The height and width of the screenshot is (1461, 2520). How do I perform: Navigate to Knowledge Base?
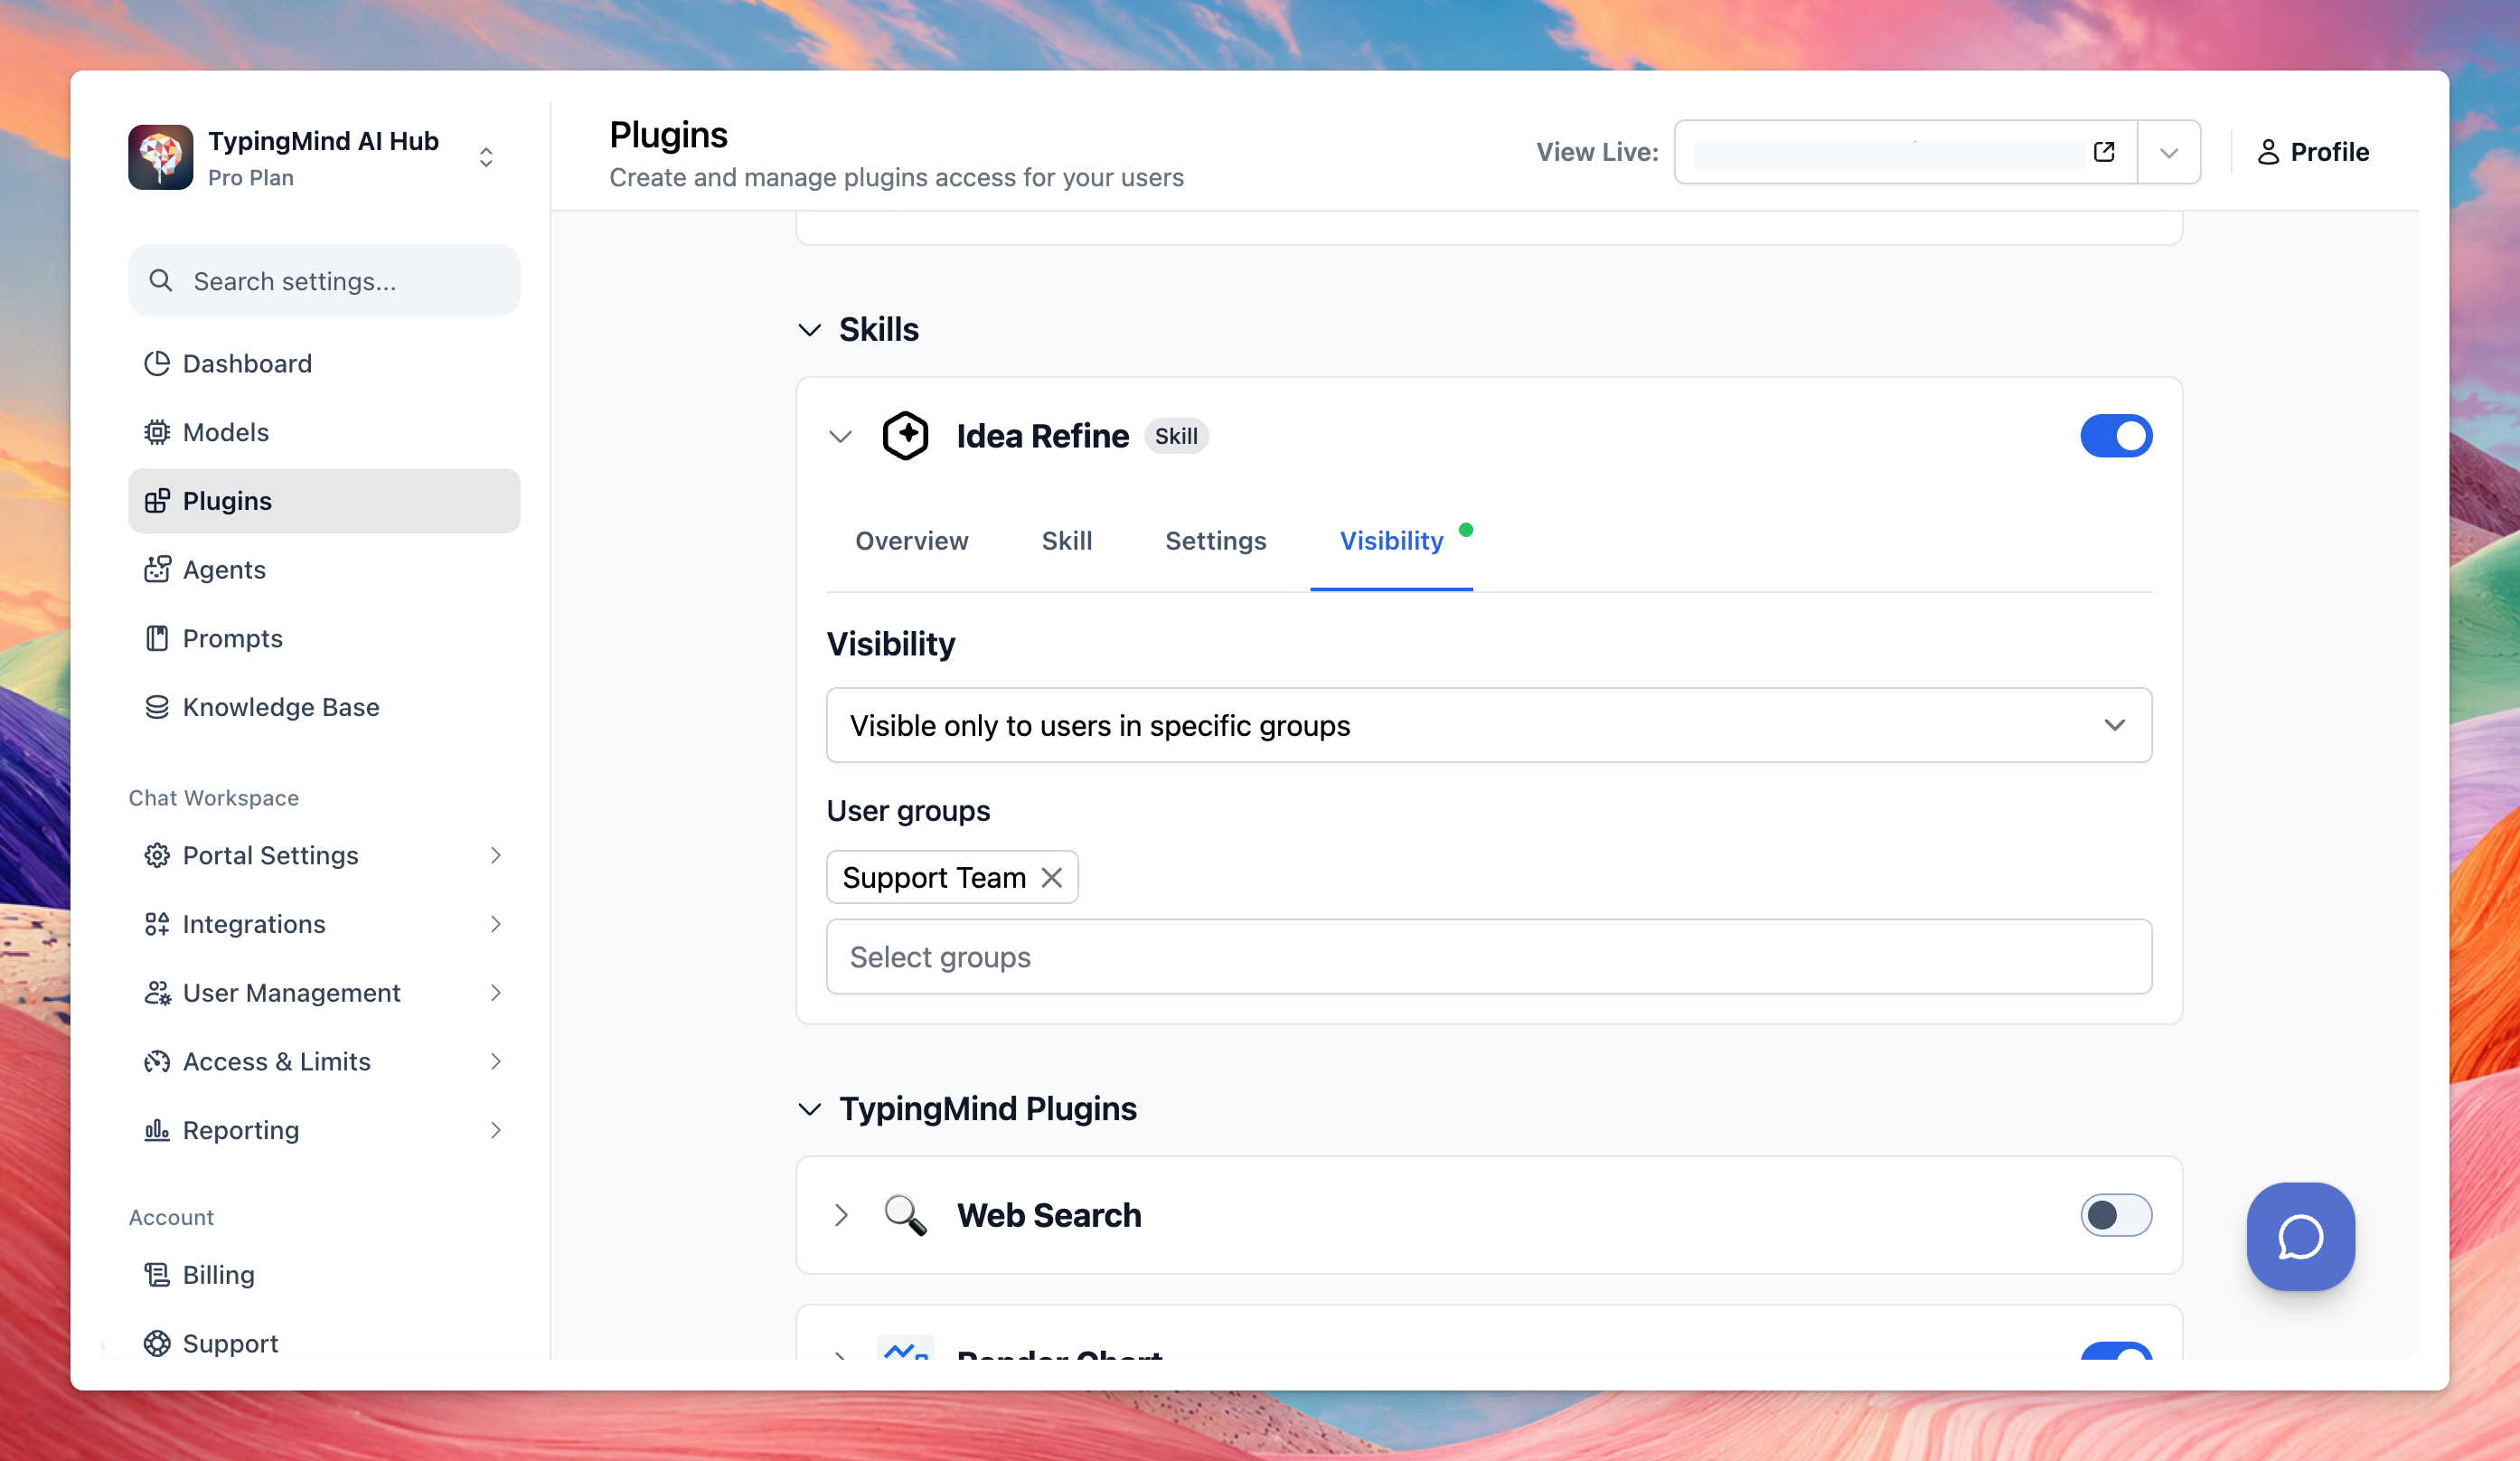(324, 707)
